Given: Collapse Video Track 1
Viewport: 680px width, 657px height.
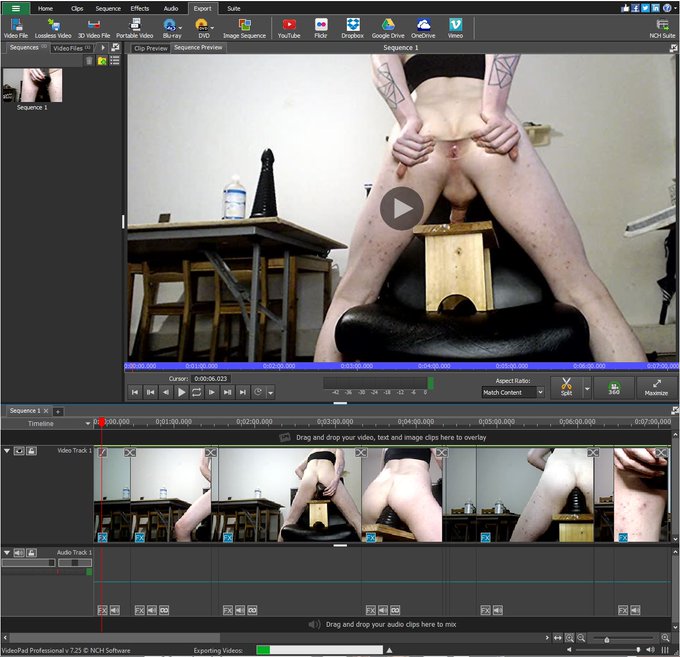Looking at the screenshot, I should [x=7, y=451].
